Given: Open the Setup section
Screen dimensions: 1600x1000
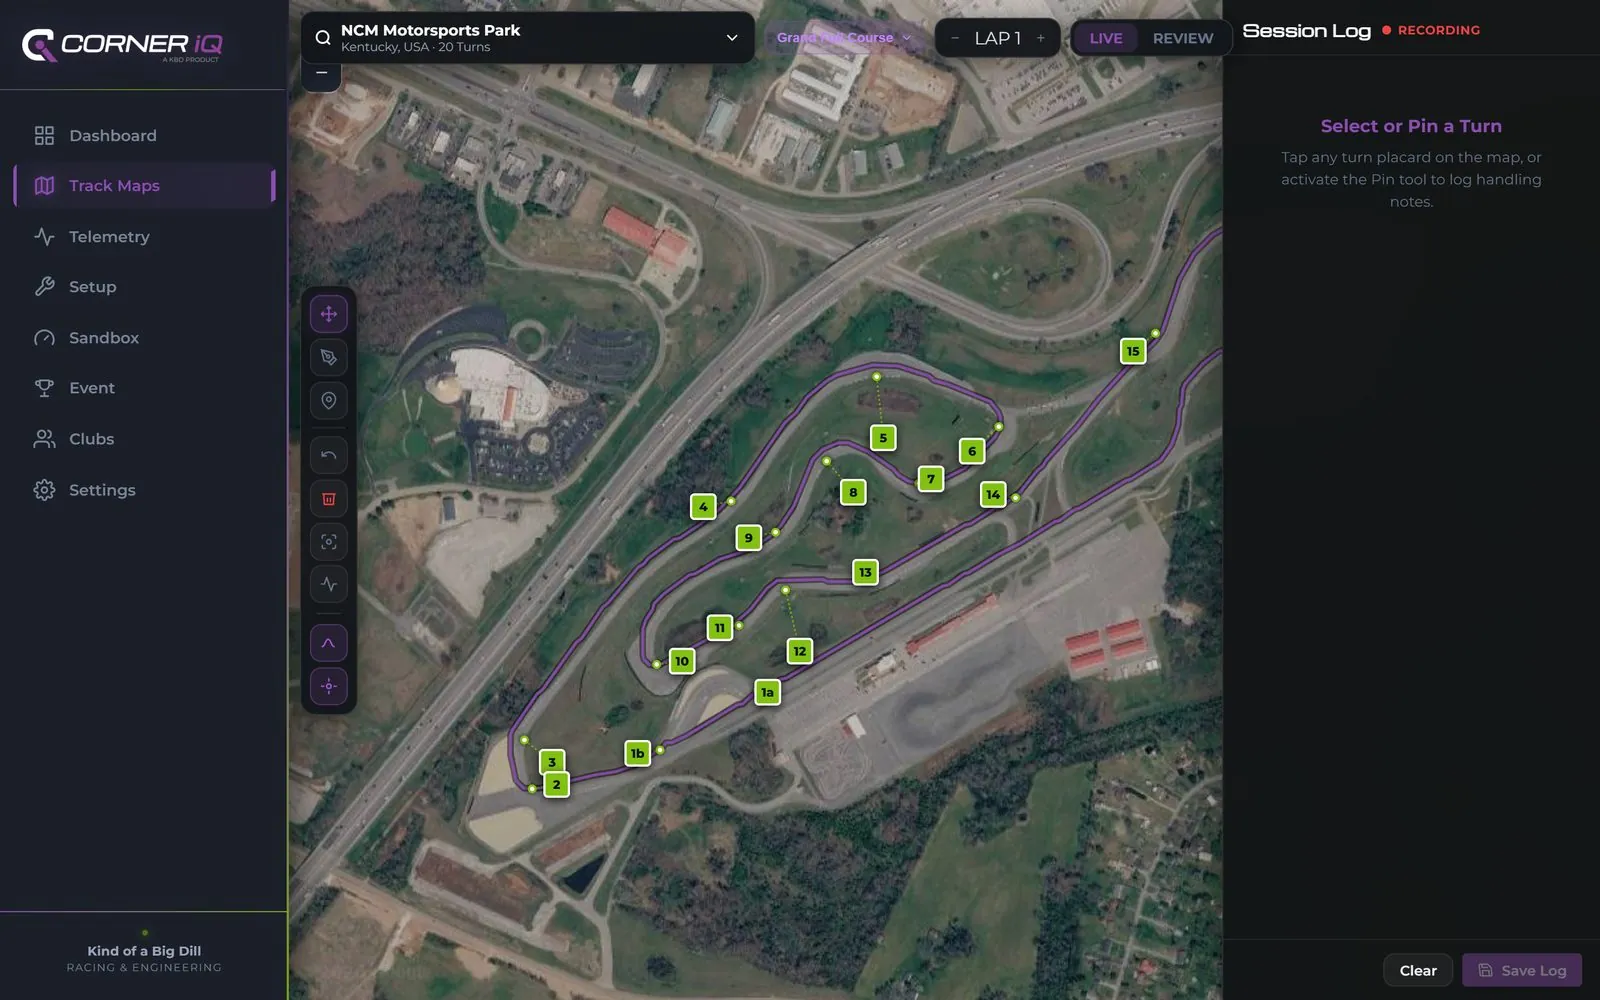Looking at the screenshot, I should [144, 287].
